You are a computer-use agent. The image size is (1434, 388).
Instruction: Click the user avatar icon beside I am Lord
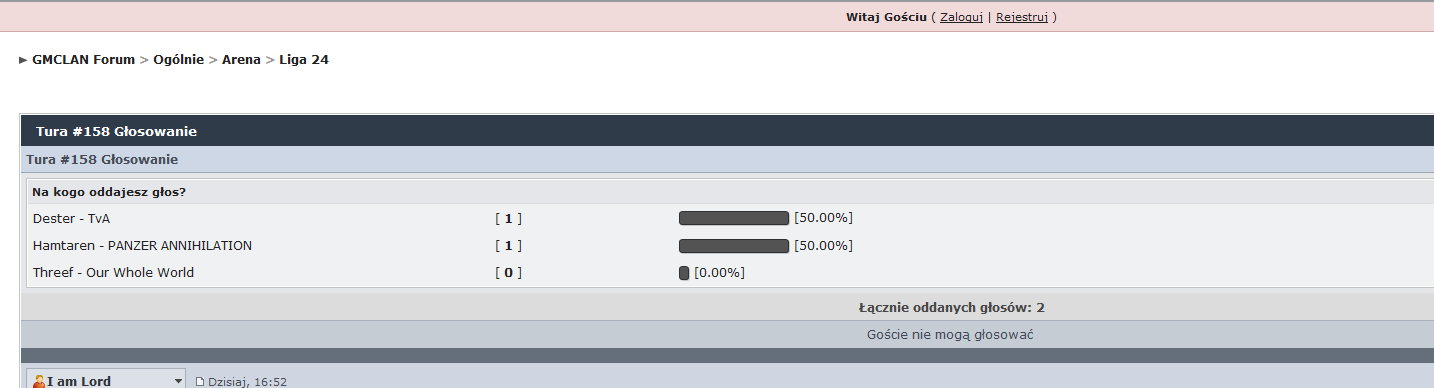pyautogui.click(x=39, y=381)
